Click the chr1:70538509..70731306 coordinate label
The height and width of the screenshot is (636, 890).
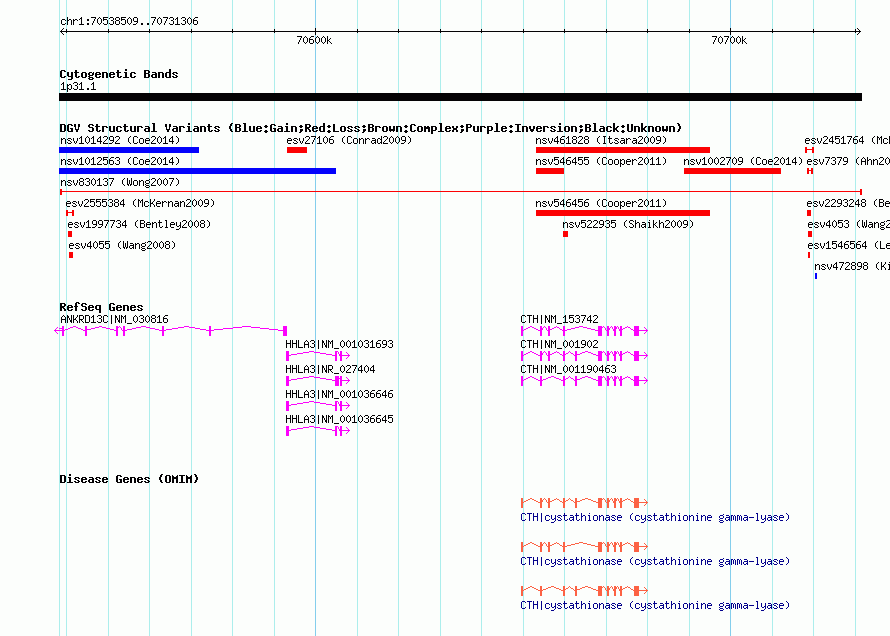129,22
